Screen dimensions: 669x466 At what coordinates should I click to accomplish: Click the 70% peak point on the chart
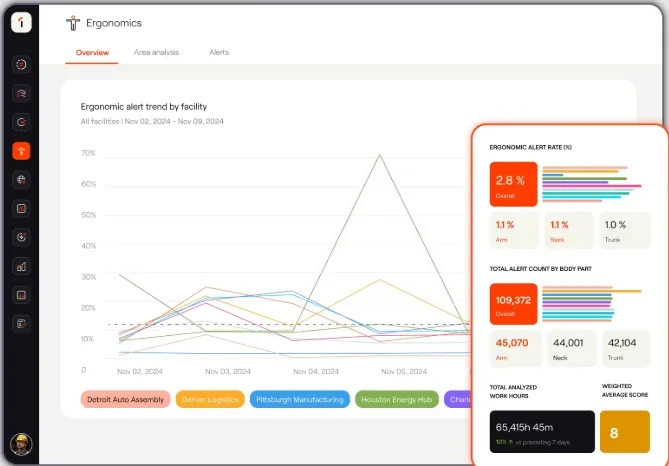tap(379, 155)
